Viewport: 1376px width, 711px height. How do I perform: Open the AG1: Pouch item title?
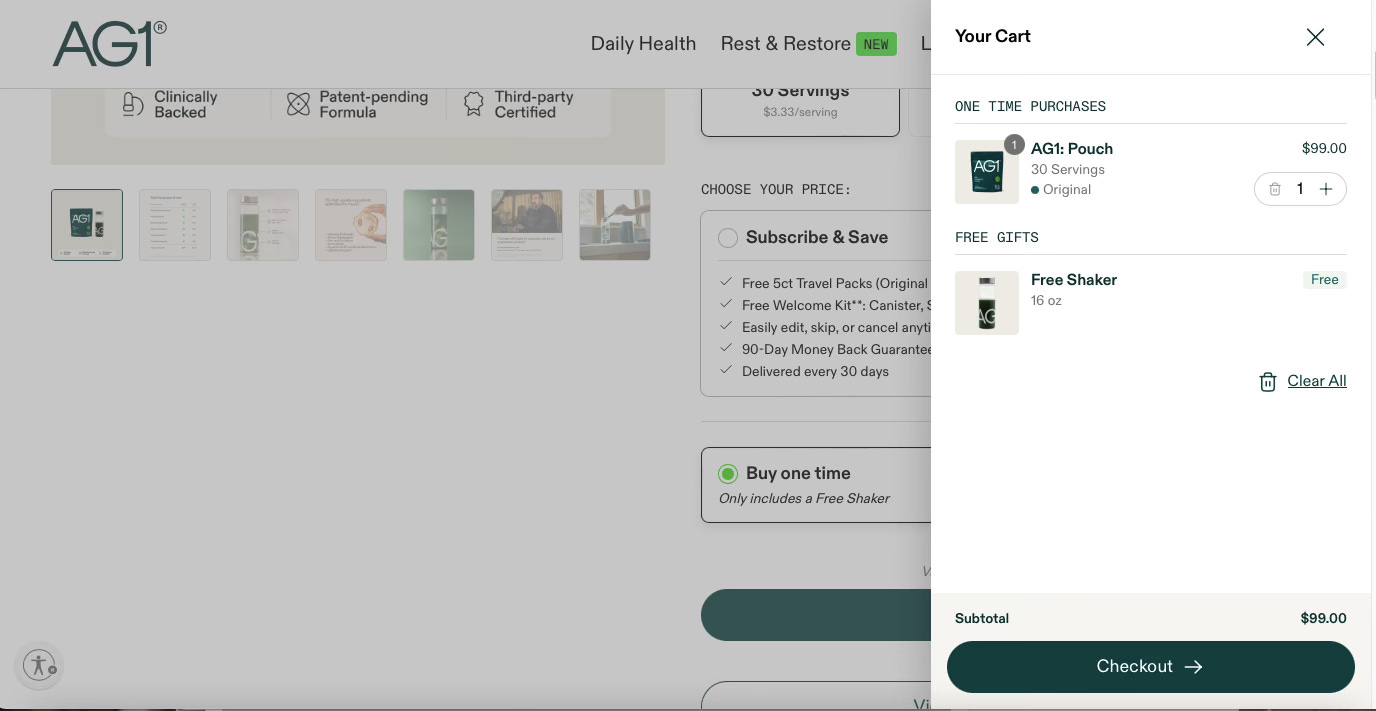pos(1072,148)
